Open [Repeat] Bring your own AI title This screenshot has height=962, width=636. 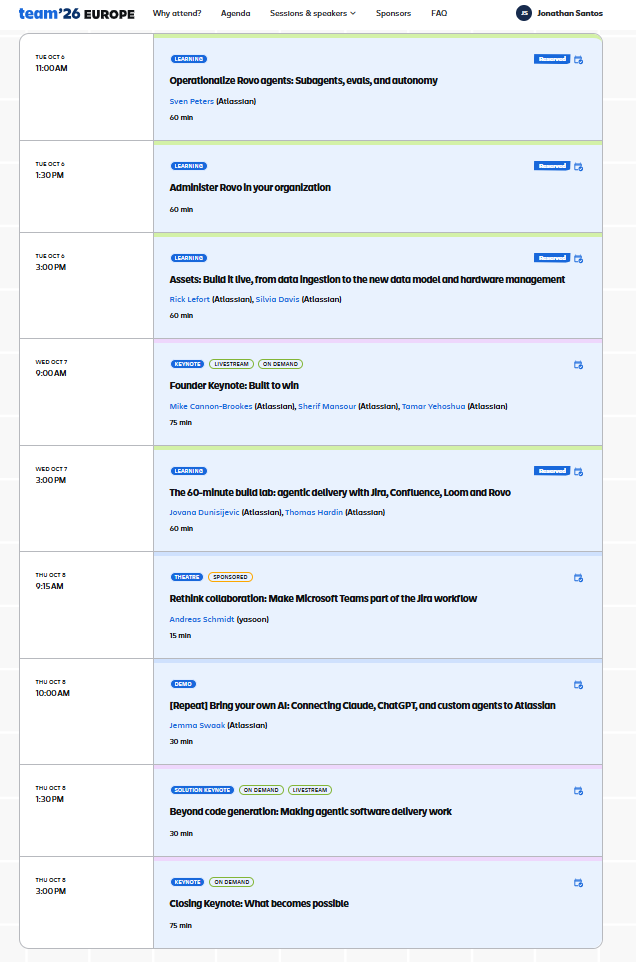[362, 705]
